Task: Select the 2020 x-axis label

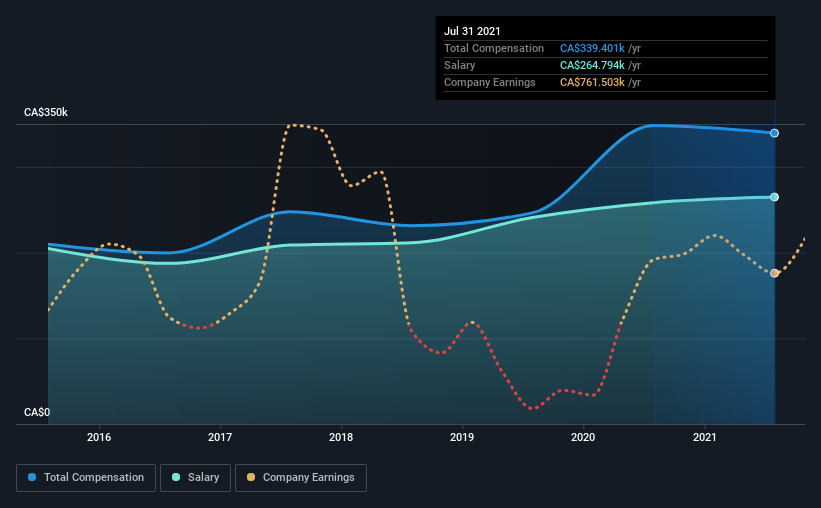Action: [583, 437]
